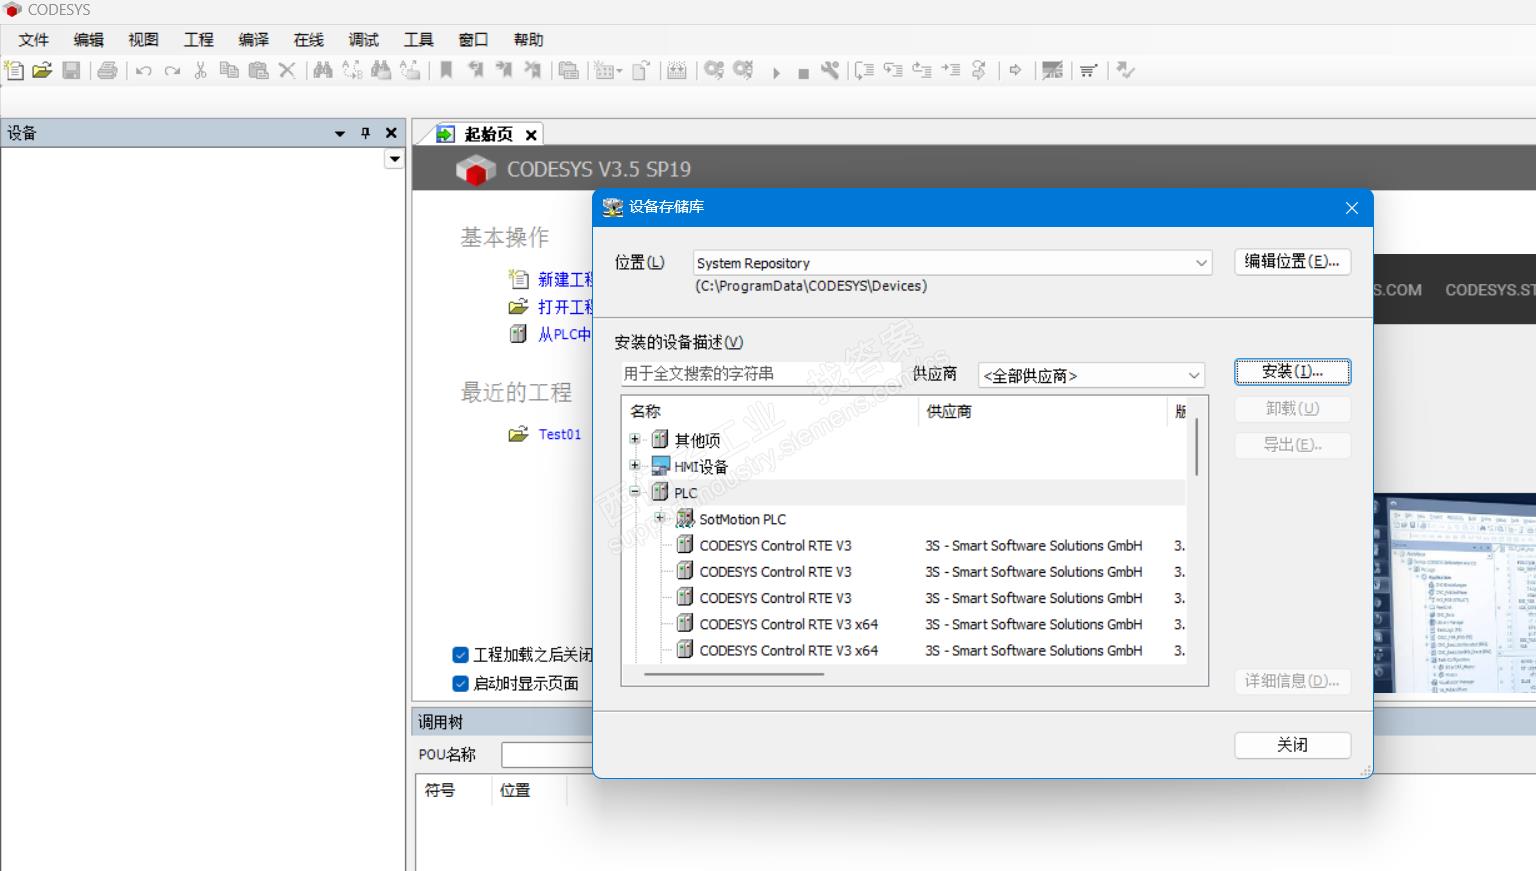Open the 帮助 menu
This screenshot has width=1536, height=871.
(x=529, y=40)
